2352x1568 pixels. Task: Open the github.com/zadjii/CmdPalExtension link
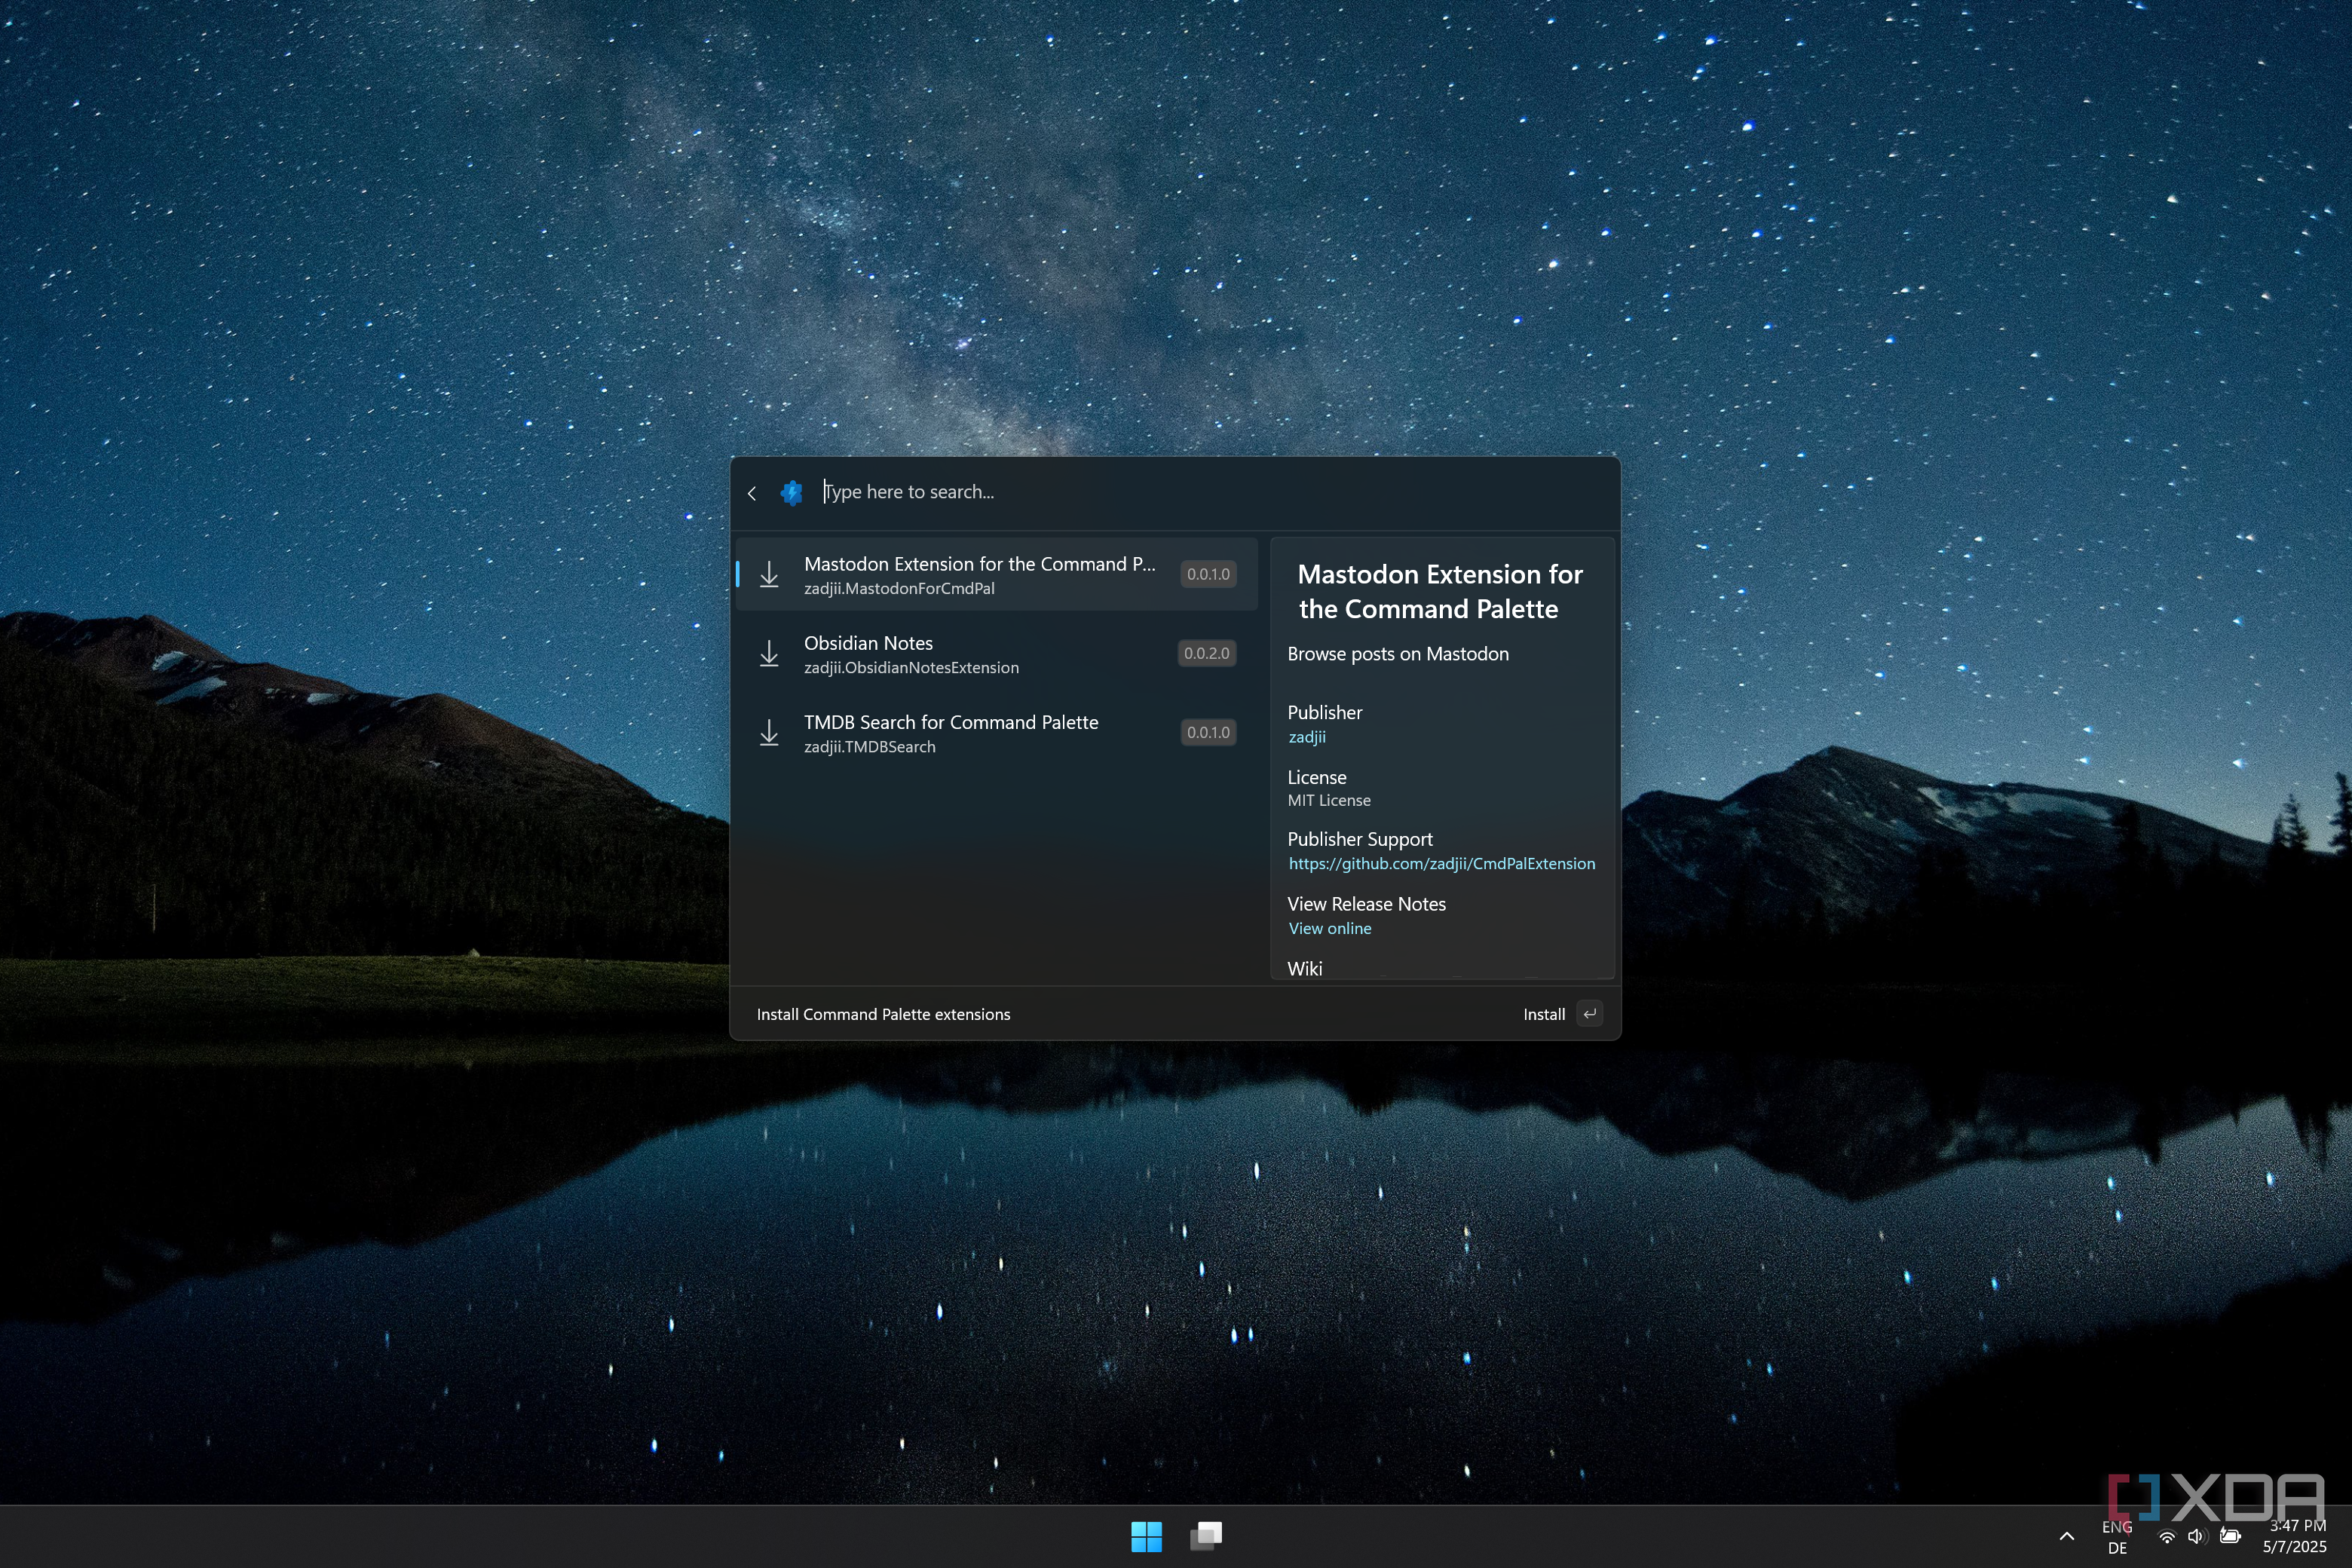click(1441, 864)
